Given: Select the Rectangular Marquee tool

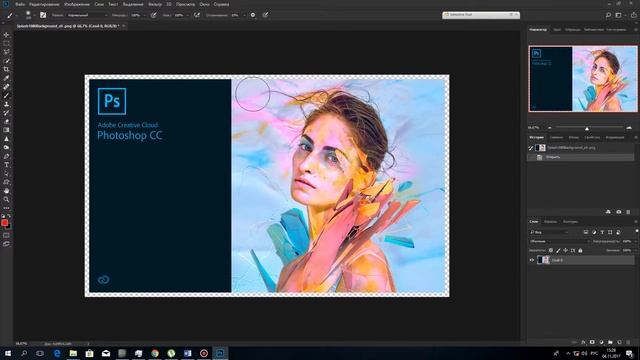Looking at the screenshot, I should tap(6, 43).
